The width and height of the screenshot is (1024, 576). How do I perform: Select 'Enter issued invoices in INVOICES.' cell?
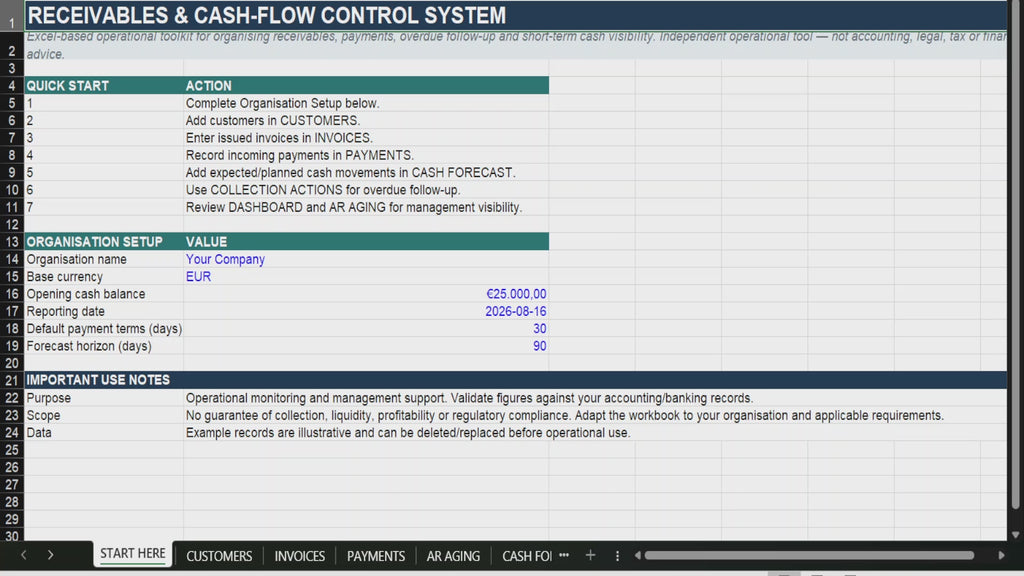tap(366, 138)
